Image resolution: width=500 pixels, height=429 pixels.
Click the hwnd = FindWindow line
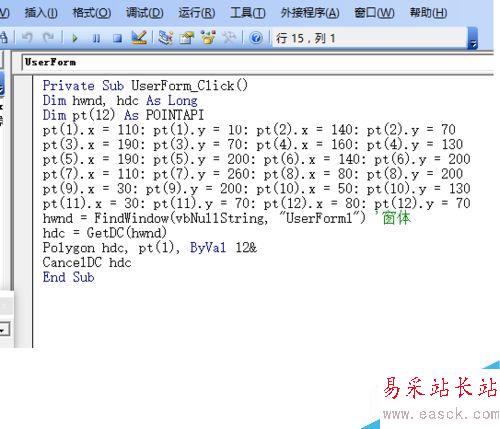coord(227,218)
